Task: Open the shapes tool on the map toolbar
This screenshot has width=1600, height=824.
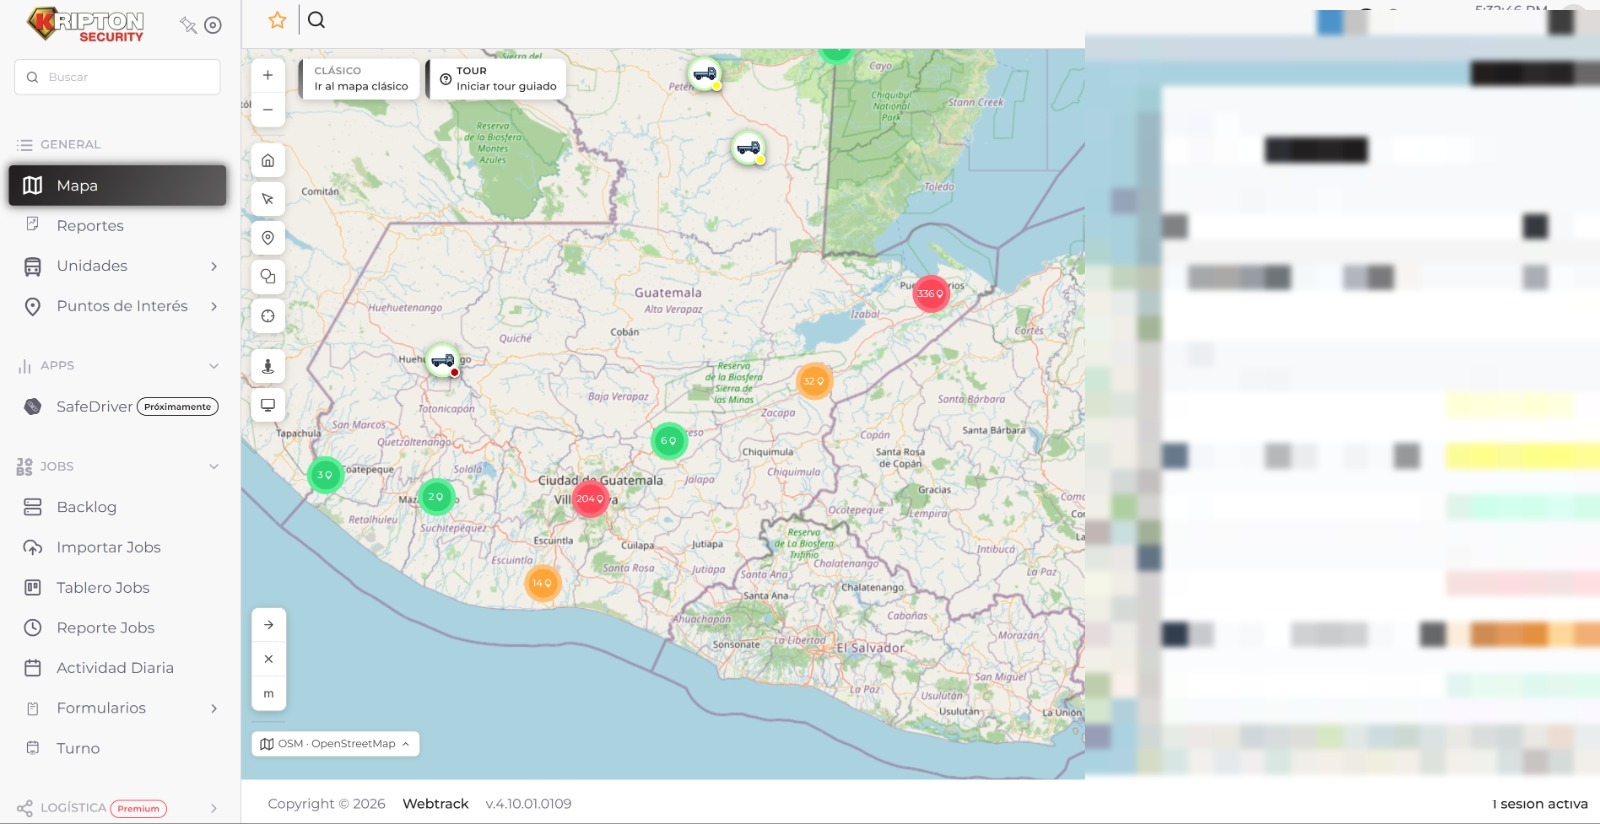Action: point(268,277)
